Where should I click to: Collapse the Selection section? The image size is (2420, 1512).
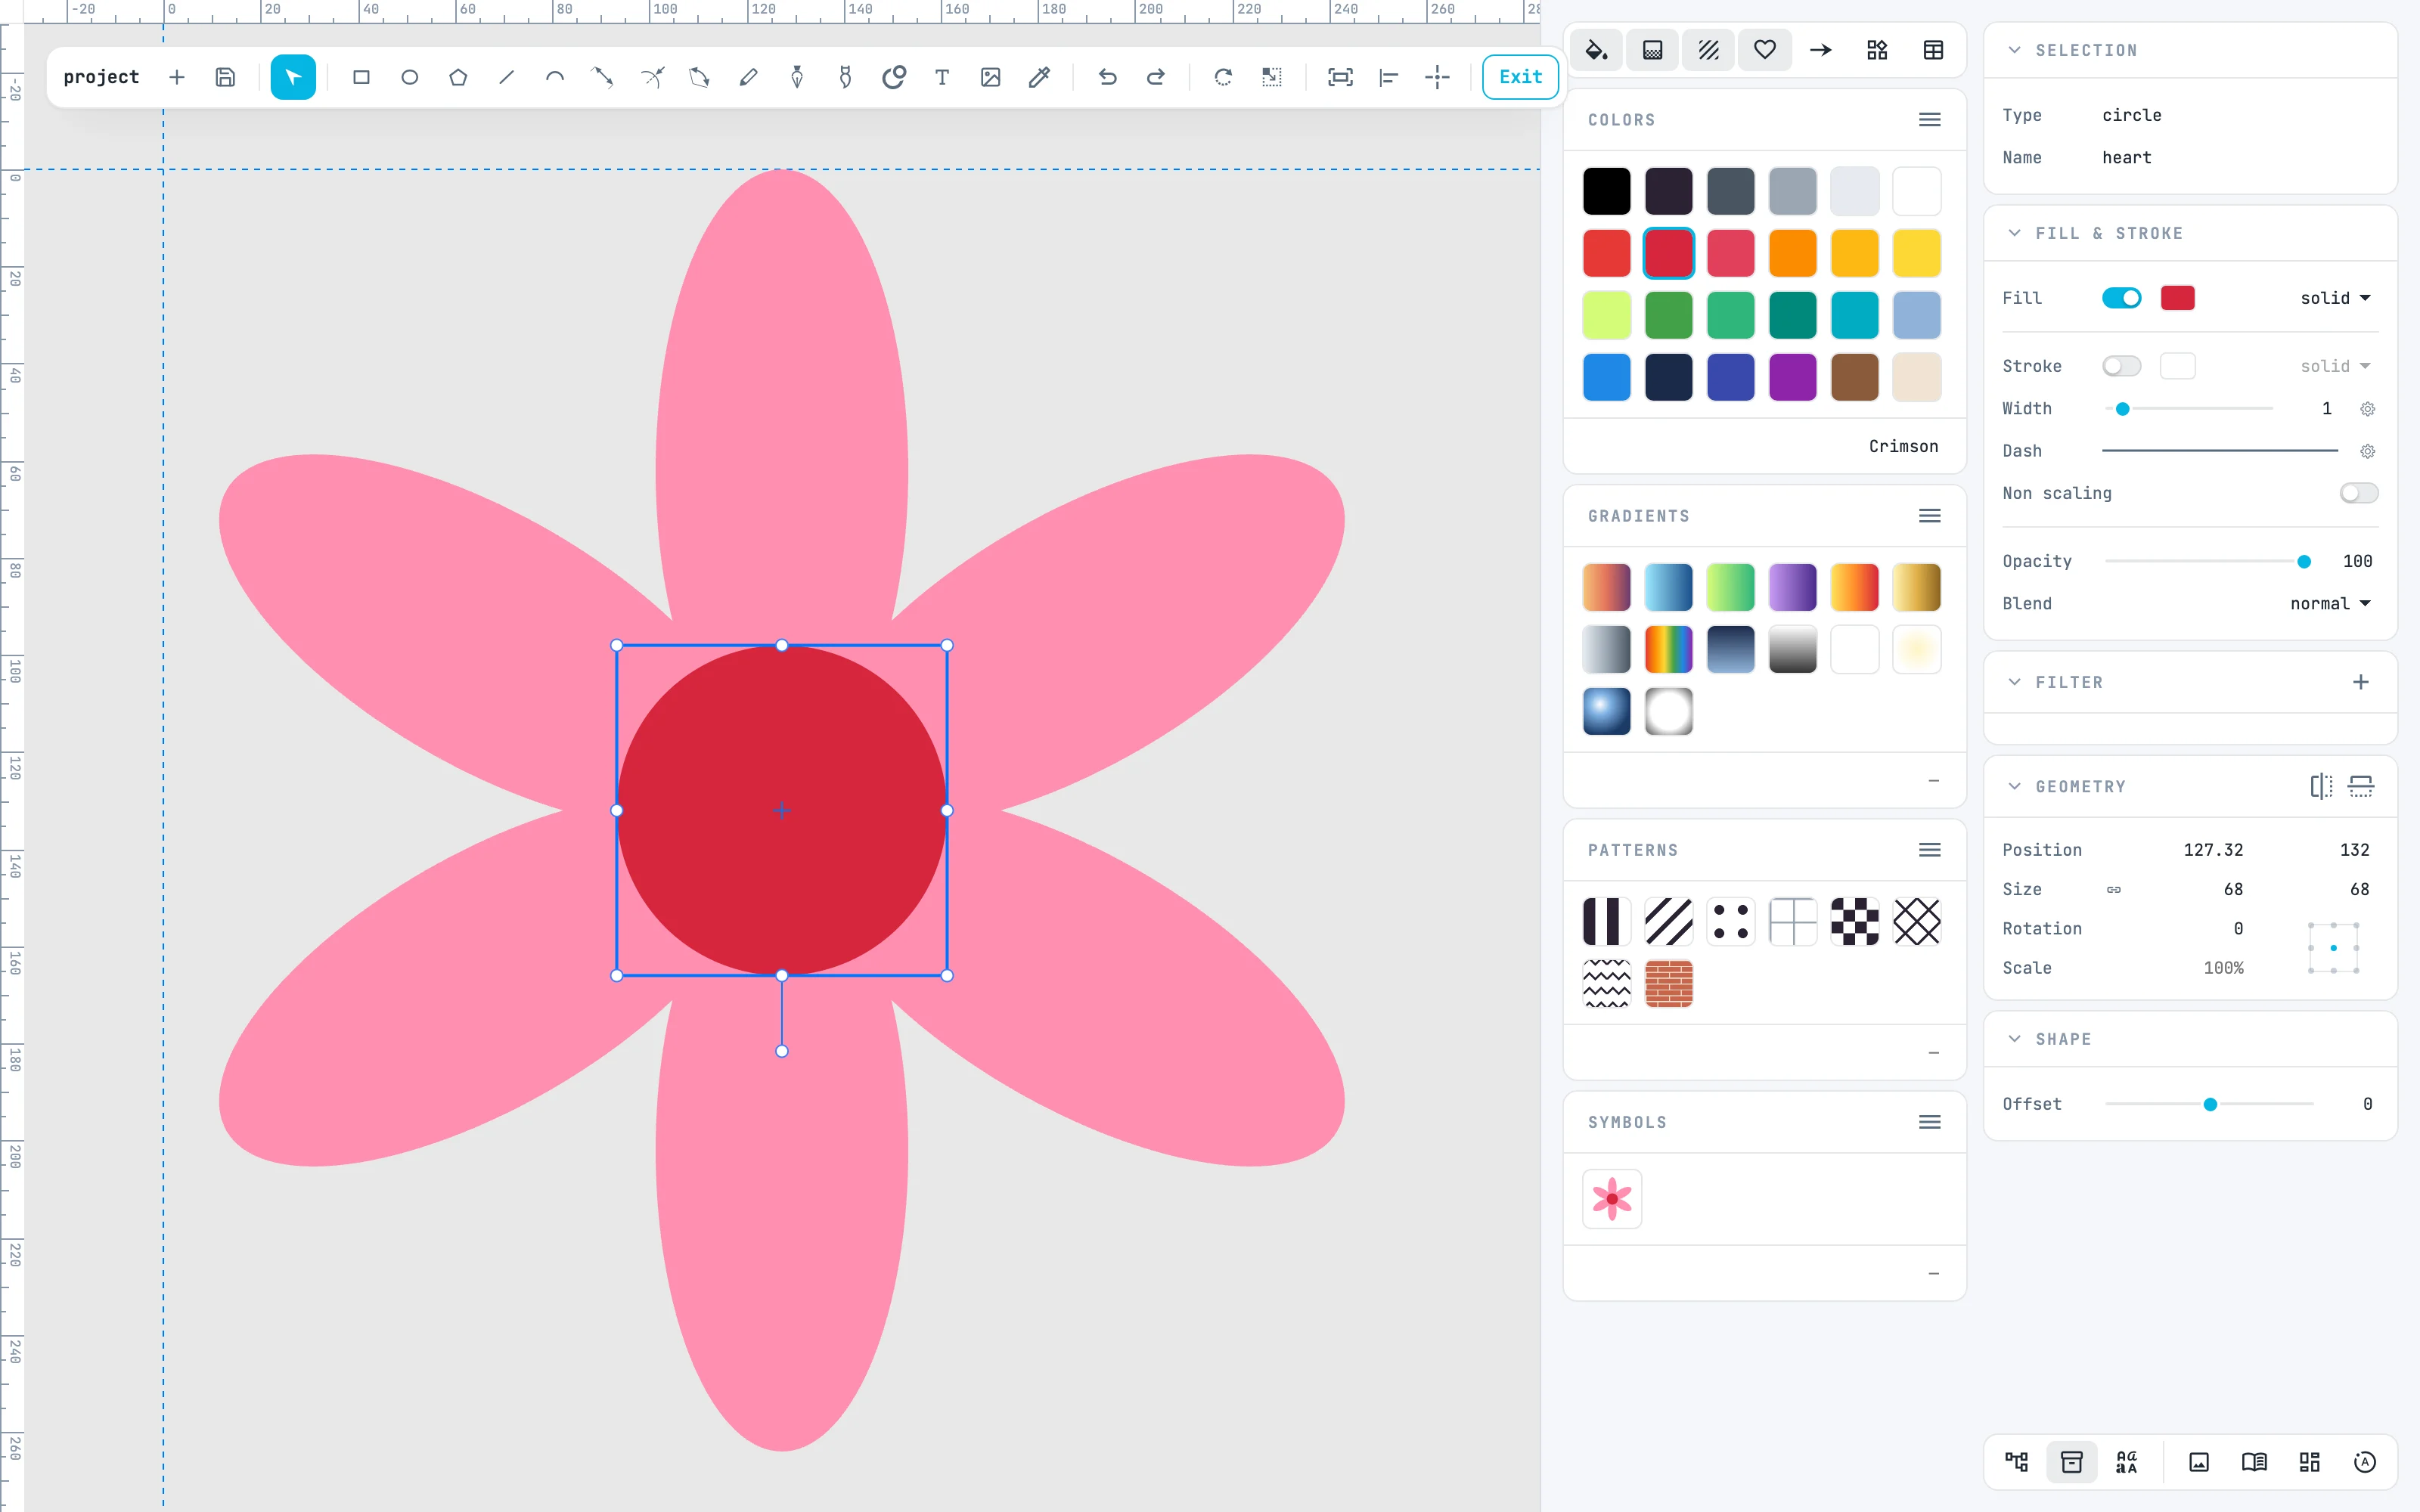coord(2014,50)
